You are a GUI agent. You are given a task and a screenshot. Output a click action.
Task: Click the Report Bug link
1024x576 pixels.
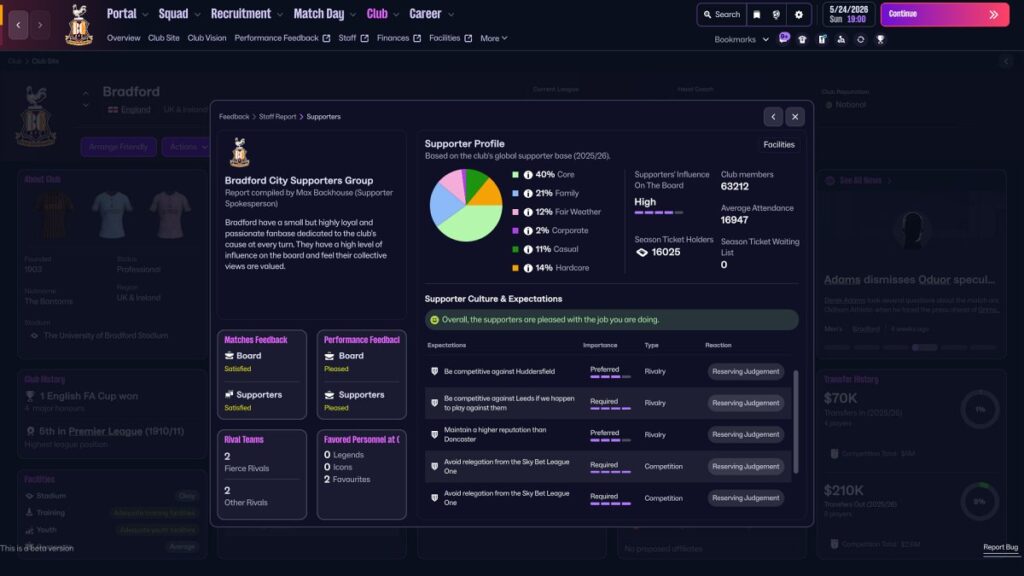1000,547
